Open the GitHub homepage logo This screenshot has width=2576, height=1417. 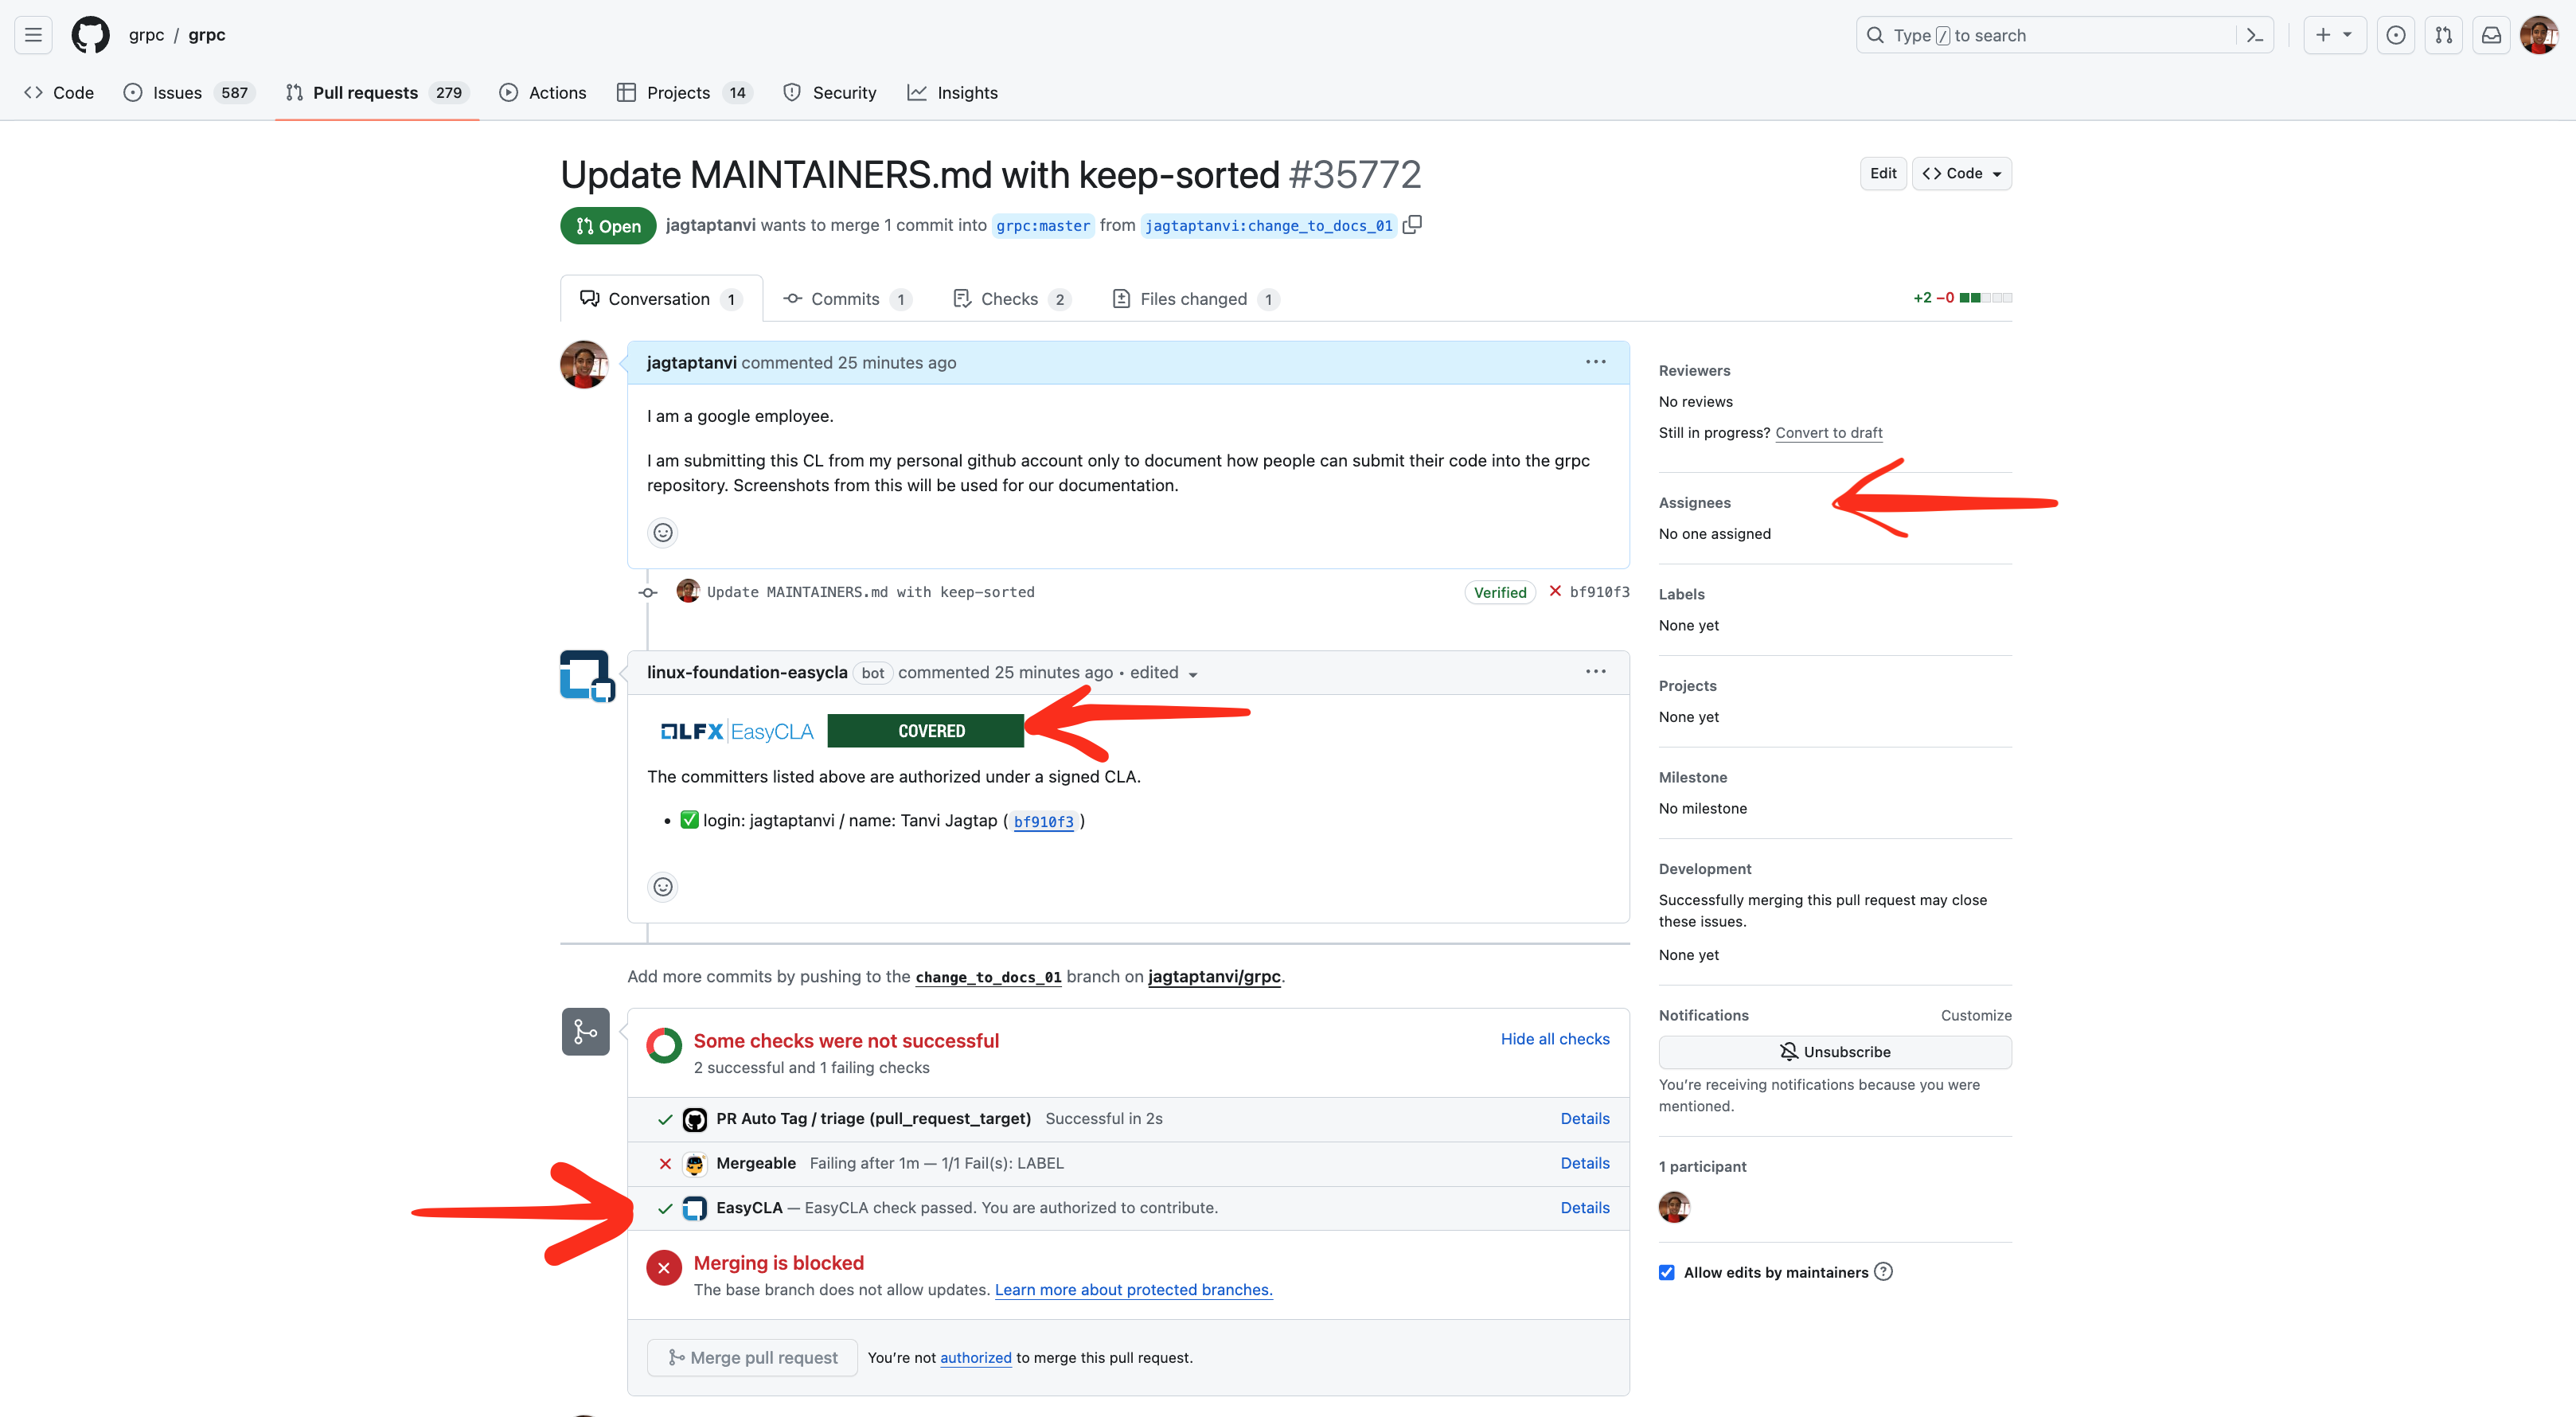pyautogui.click(x=90, y=35)
